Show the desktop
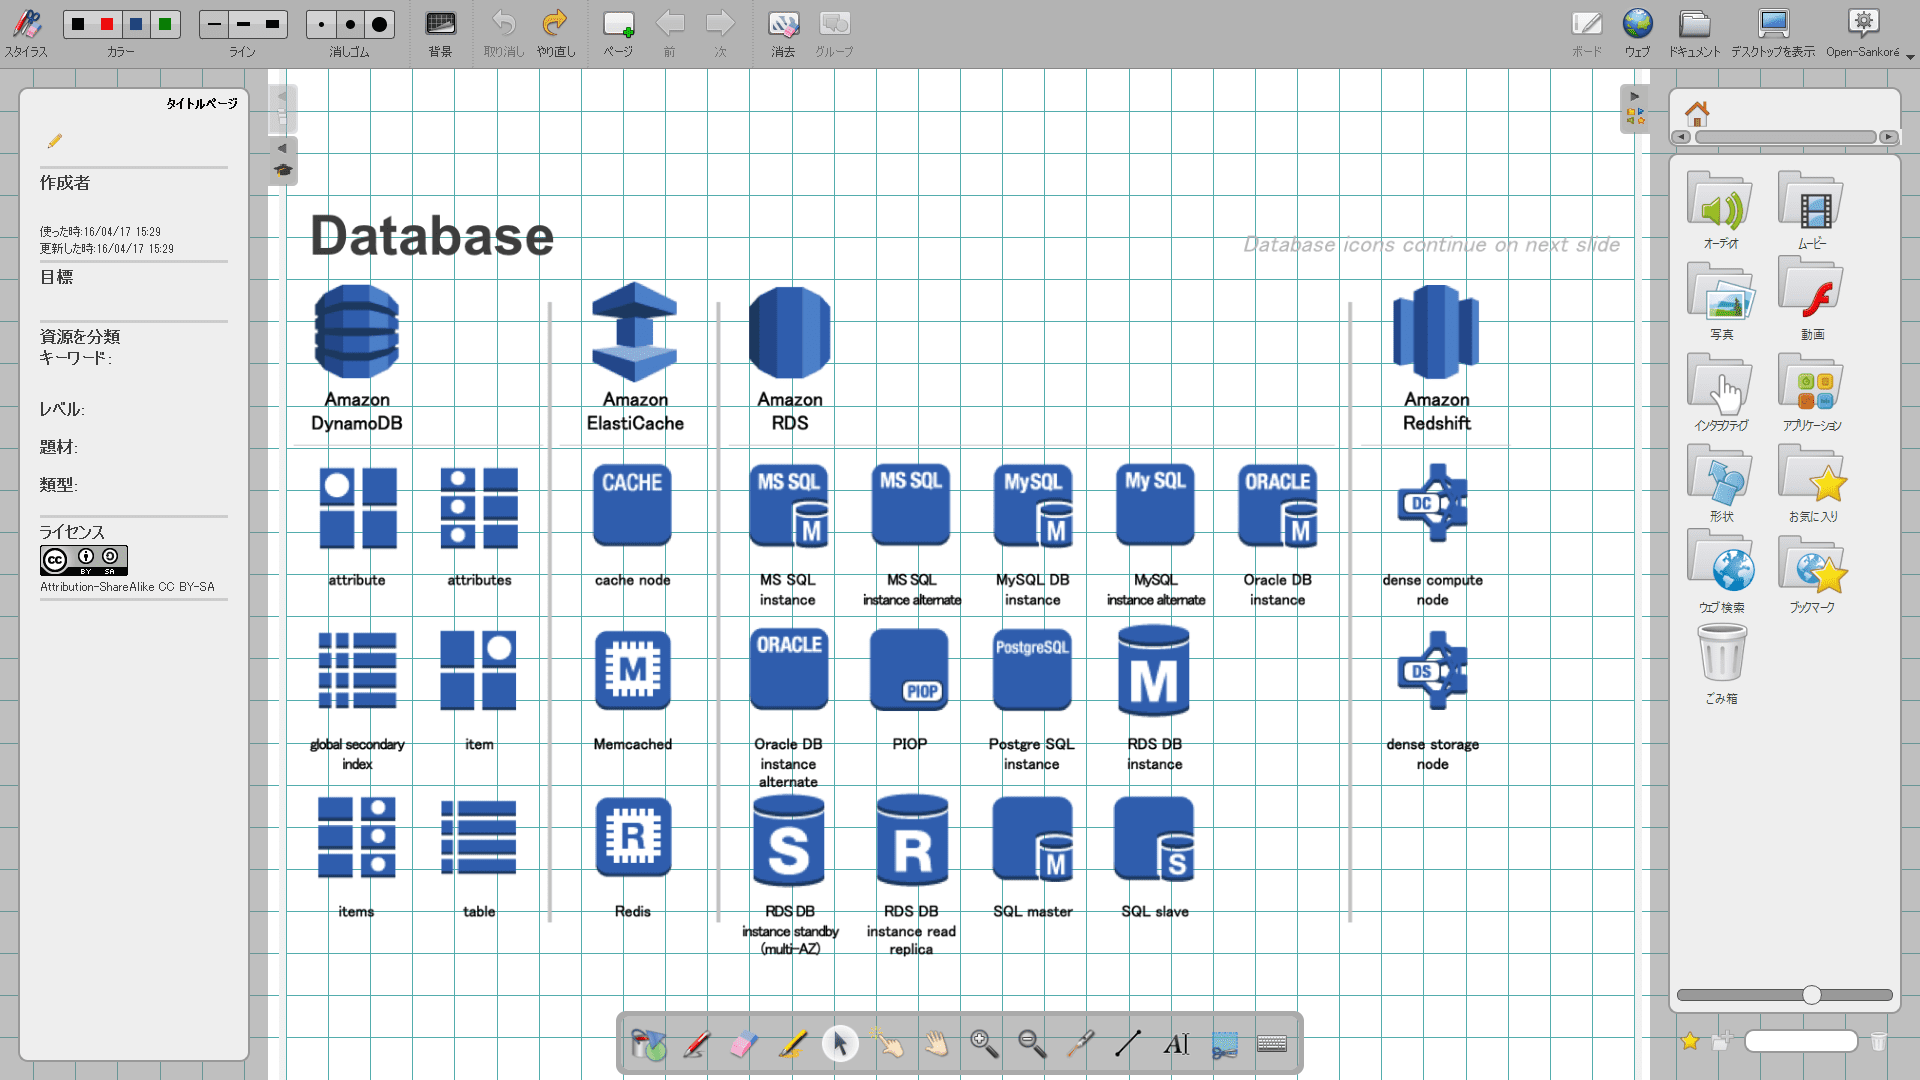Screen dimensions: 1920x1080 [1773, 33]
